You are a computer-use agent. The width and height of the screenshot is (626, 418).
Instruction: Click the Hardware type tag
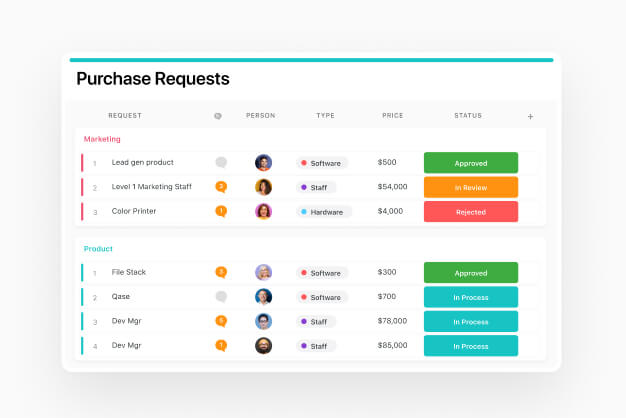tap(321, 212)
